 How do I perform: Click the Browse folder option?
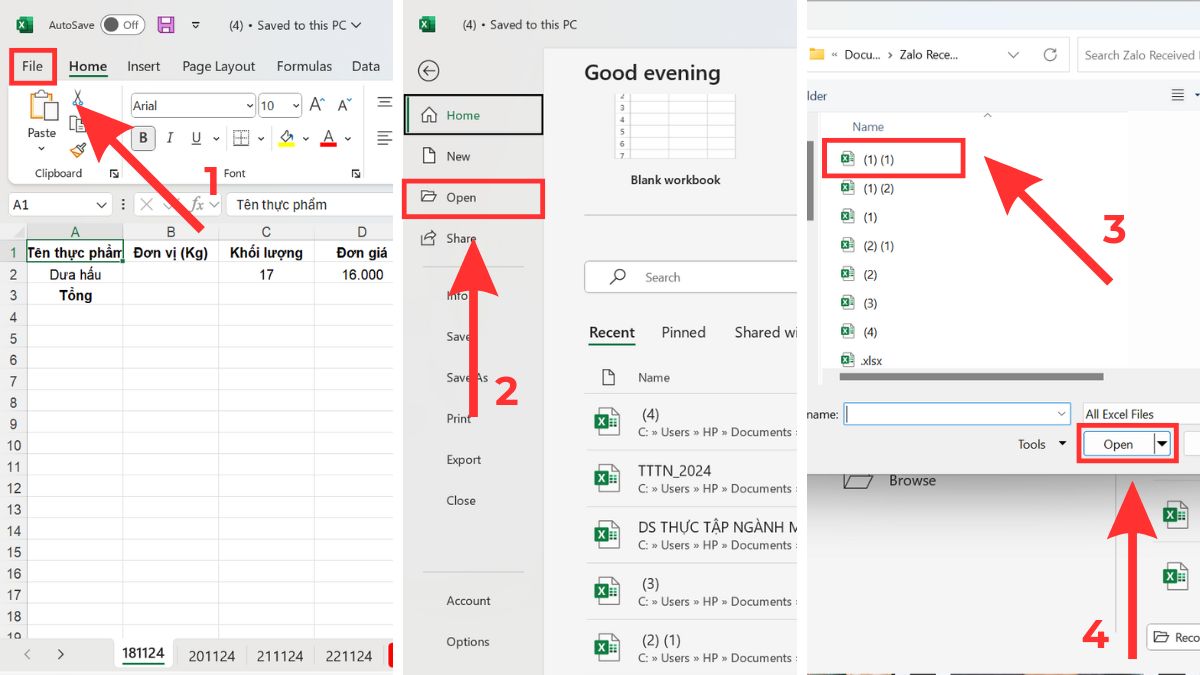pos(890,481)
